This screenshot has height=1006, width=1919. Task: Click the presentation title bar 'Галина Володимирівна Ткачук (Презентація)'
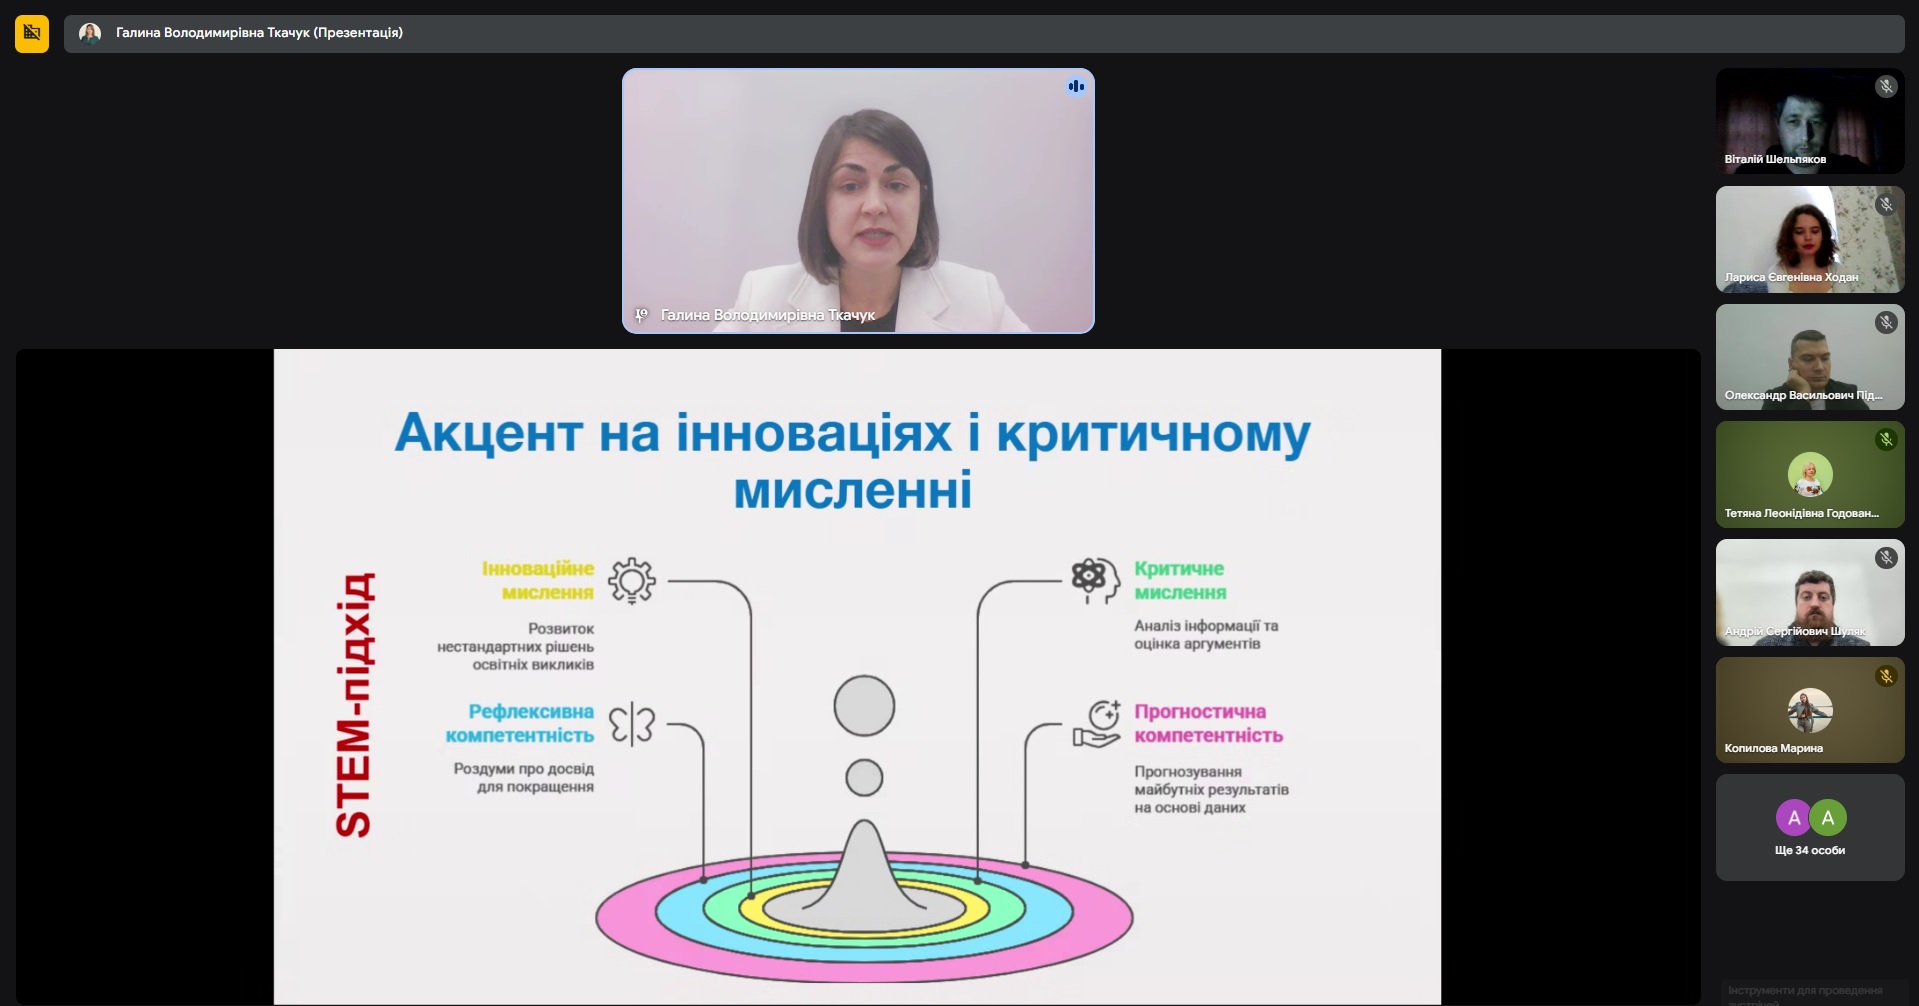pyautogui.click(x=260, y=33)
